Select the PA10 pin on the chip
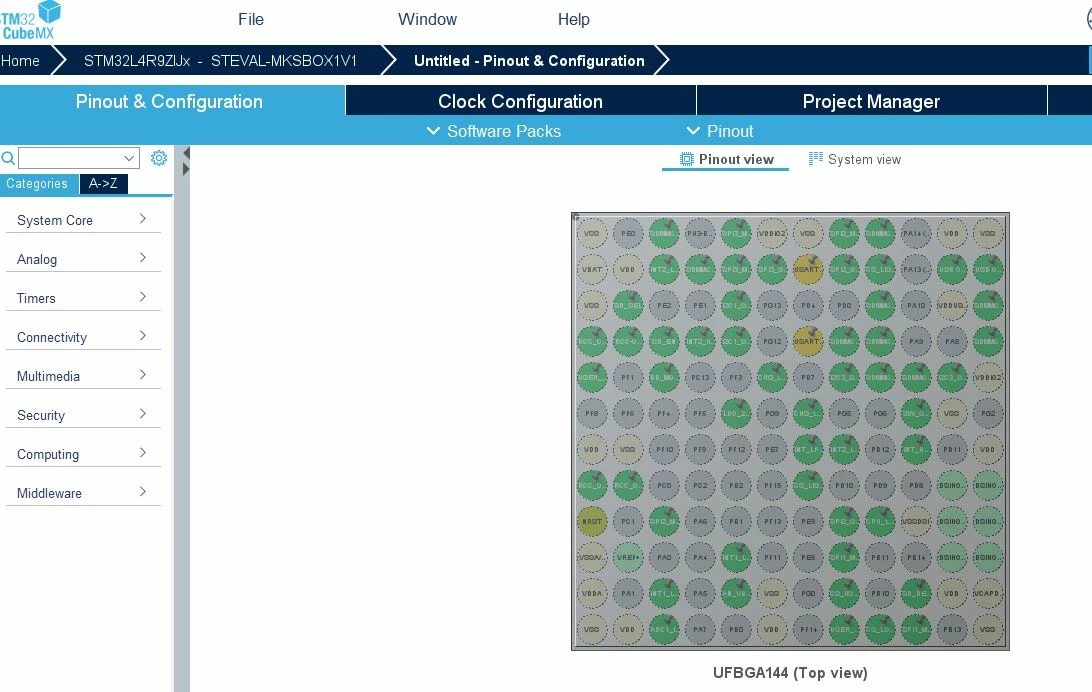1092x692 pixels. 916,305
